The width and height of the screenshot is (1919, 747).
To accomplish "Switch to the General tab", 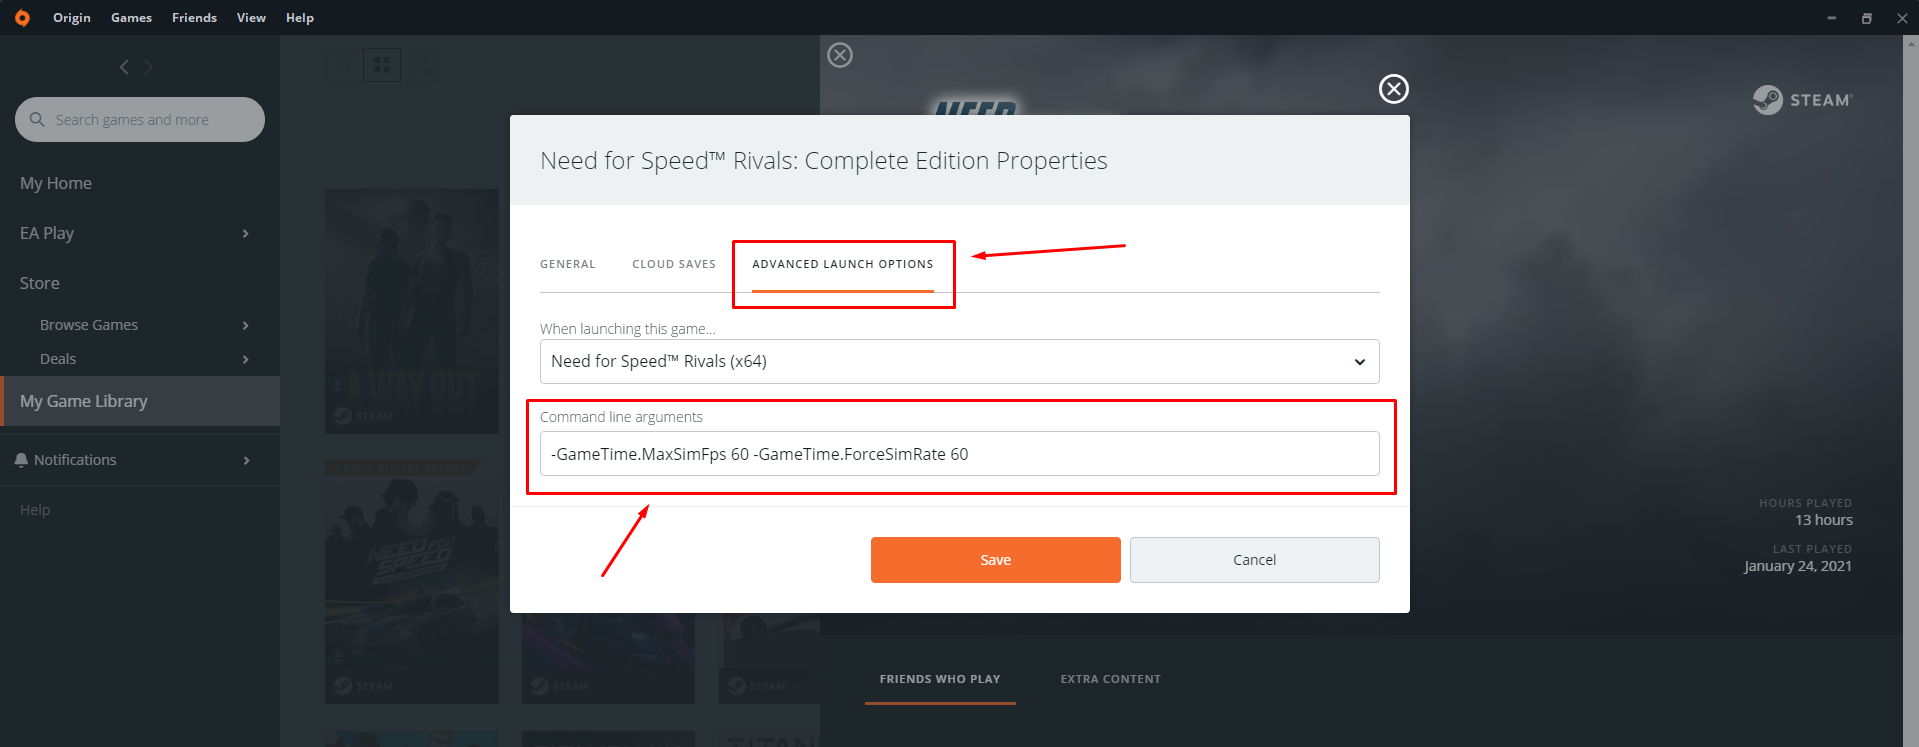I will [567, 264].
